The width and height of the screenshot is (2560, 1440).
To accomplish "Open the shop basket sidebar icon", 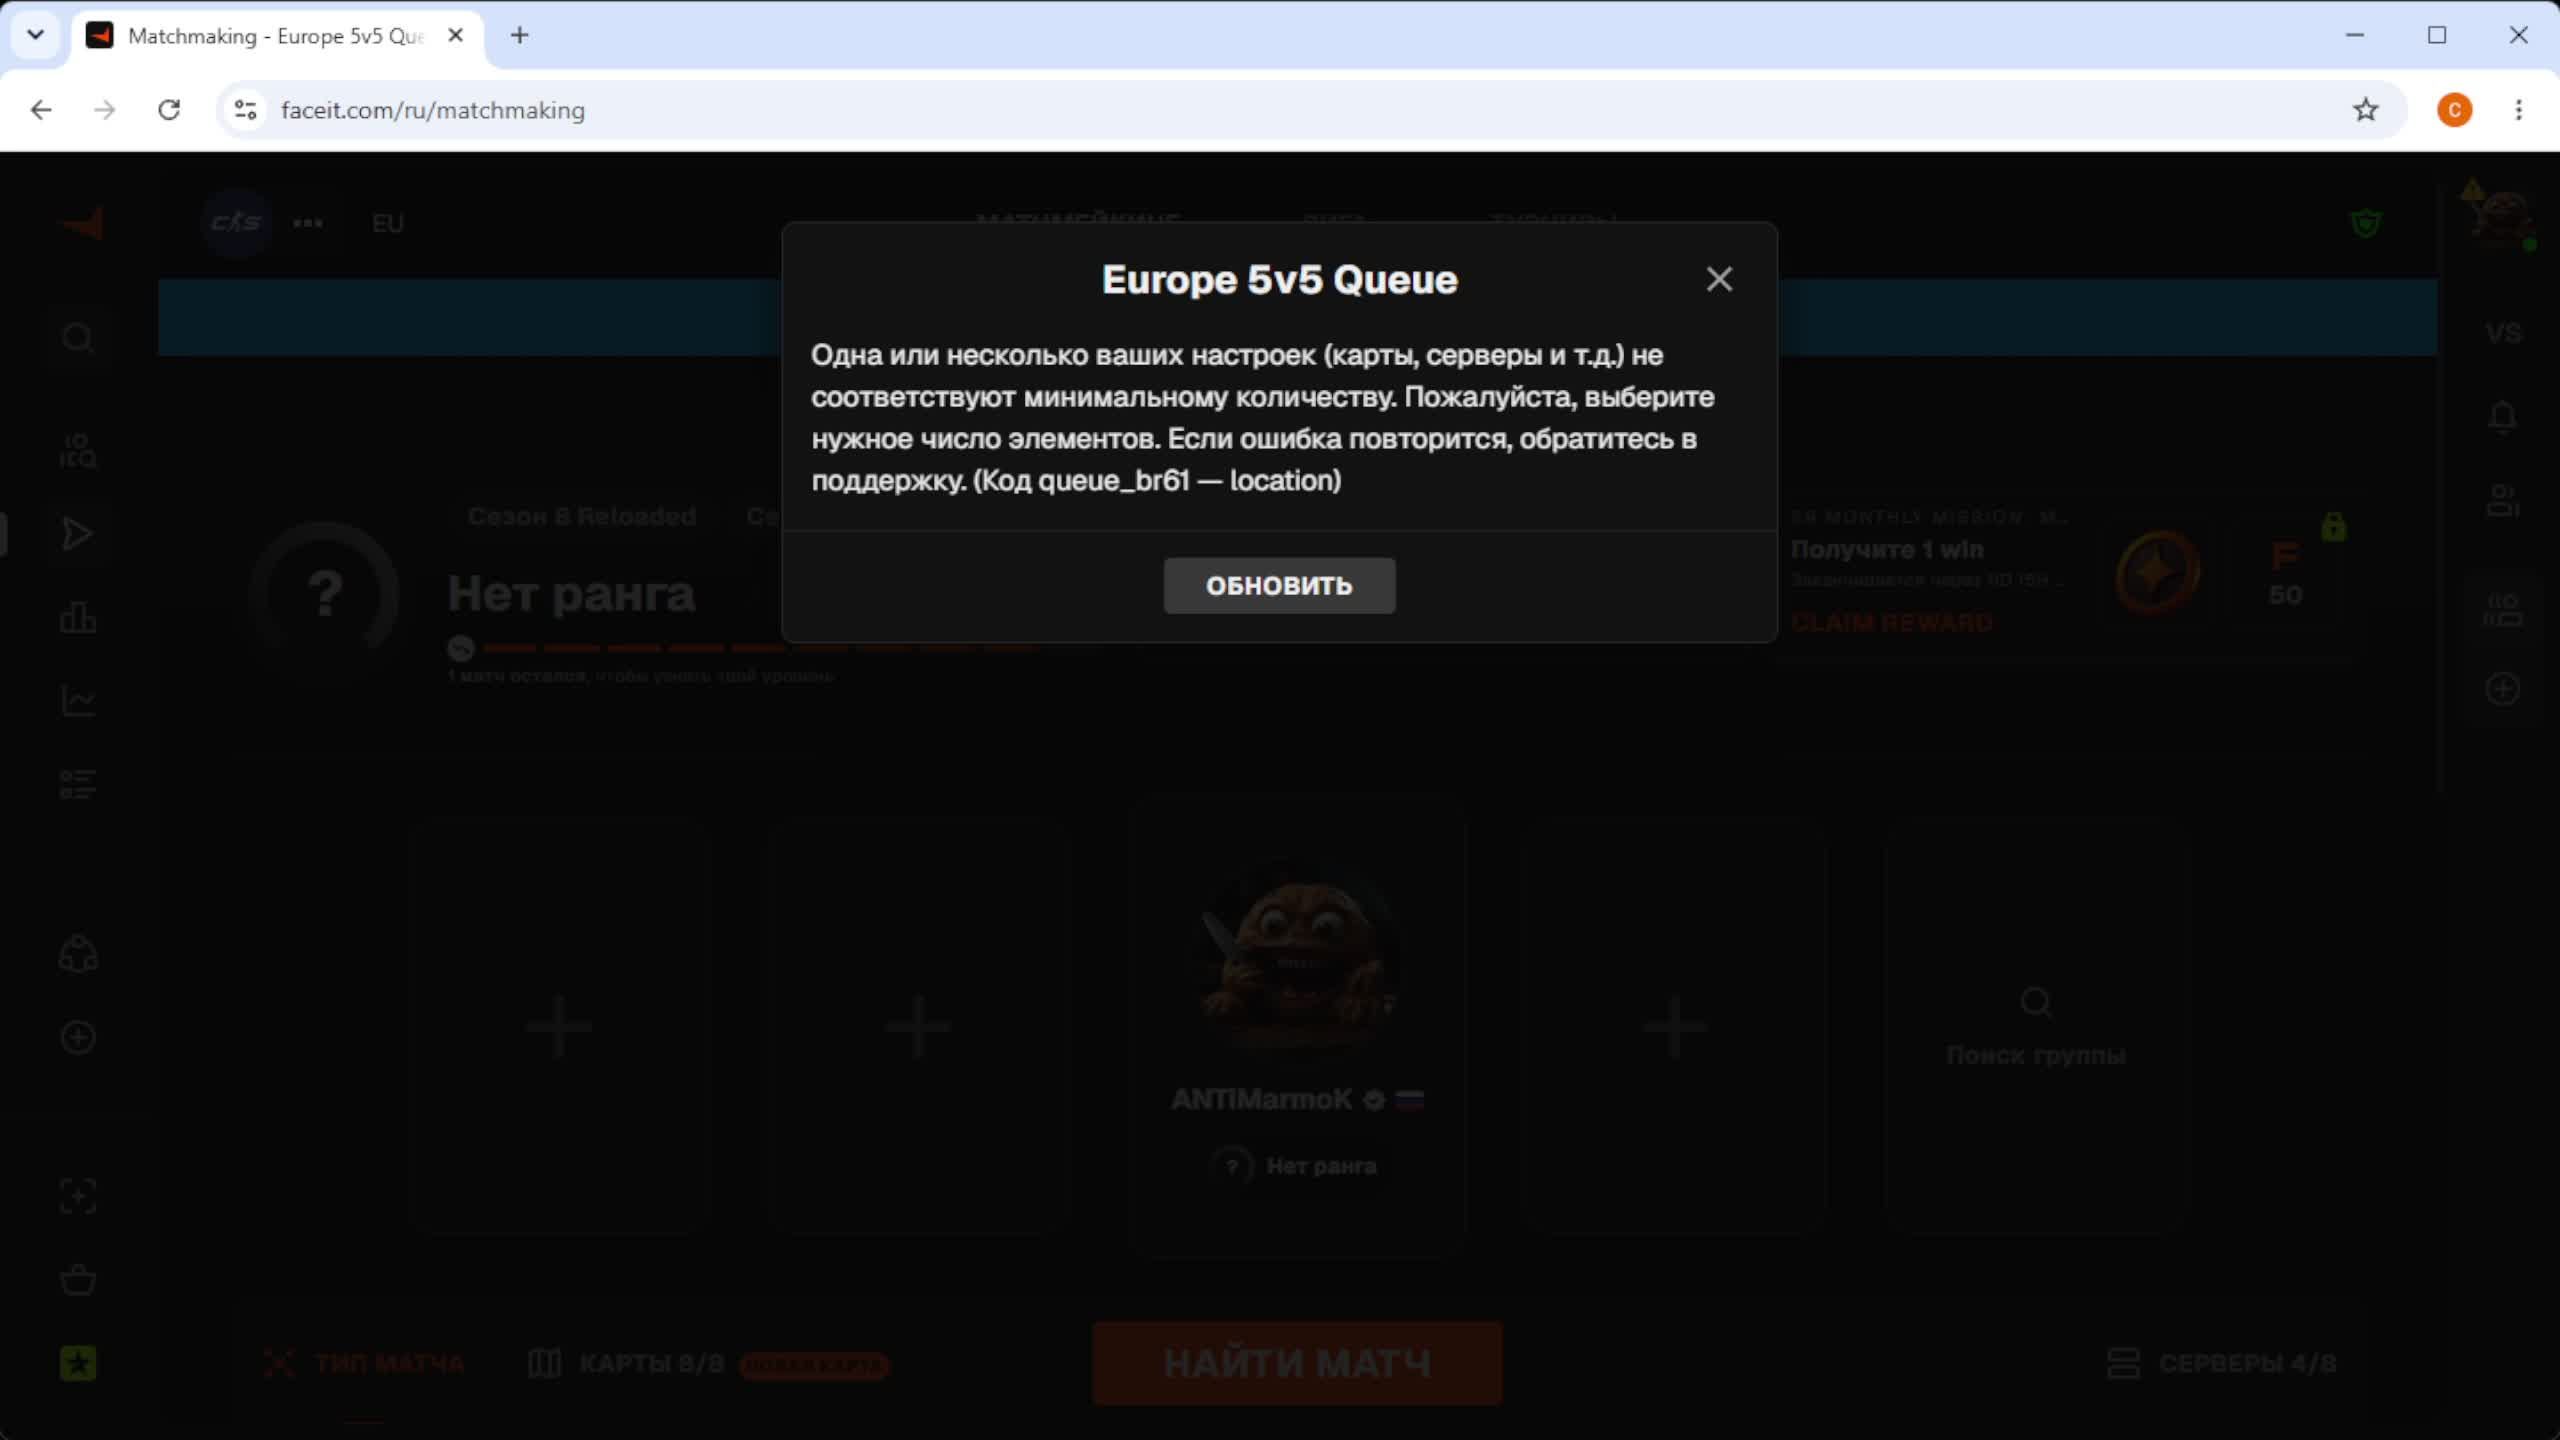I will tap(78, 1279).
